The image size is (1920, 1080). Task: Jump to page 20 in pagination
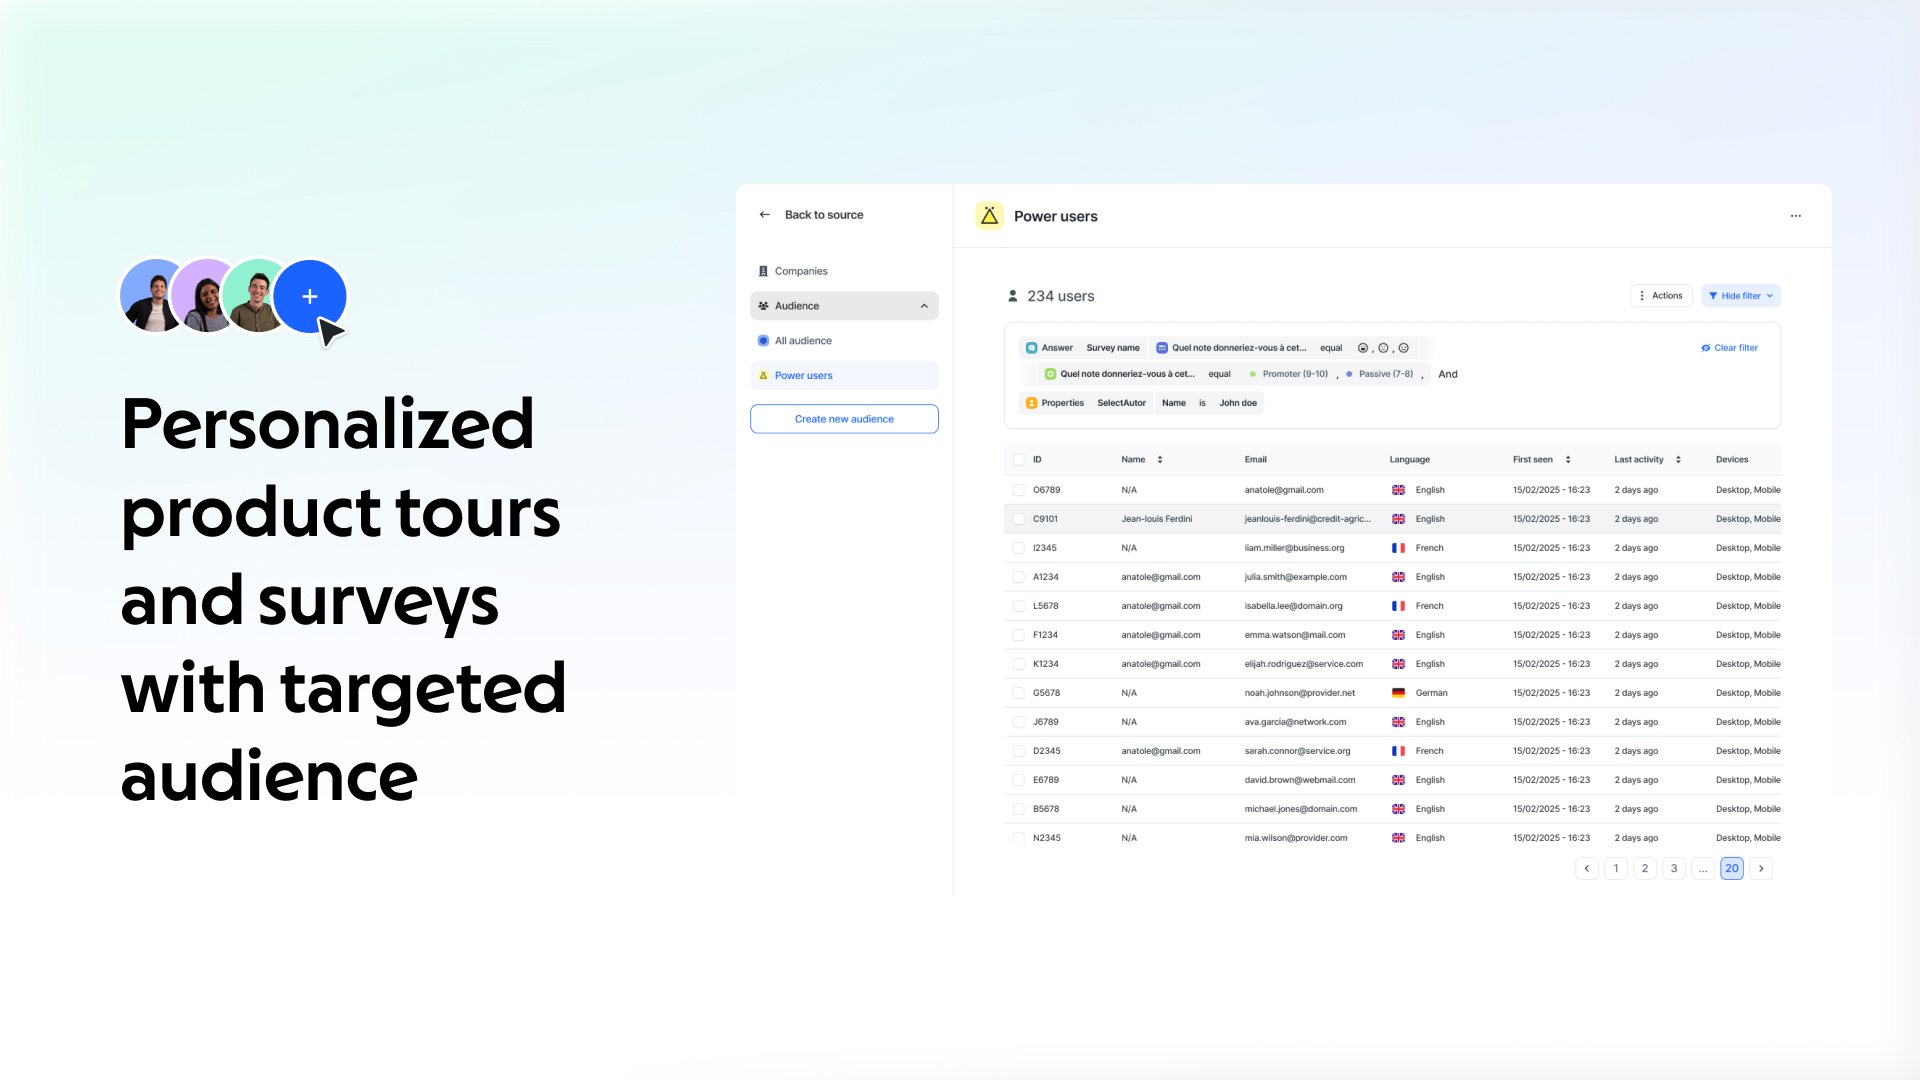[1731, 868]
